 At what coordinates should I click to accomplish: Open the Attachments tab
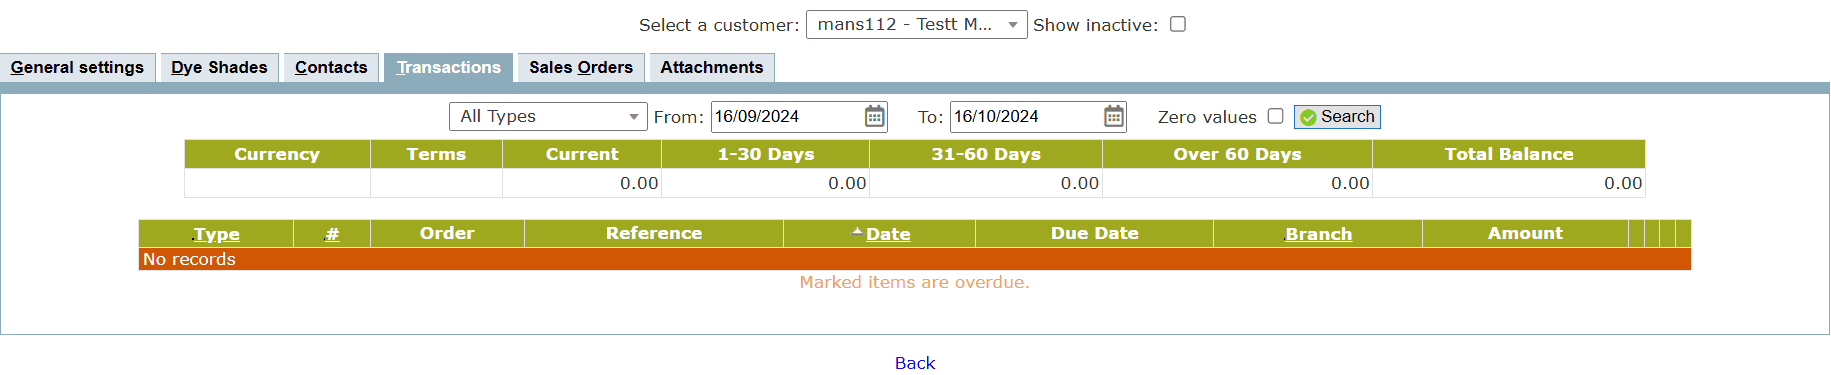pyautogui.click(x=711, y=67)
